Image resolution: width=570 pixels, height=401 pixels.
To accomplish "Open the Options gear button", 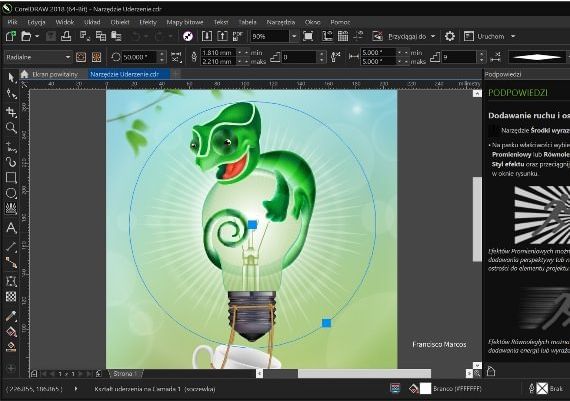I will [450, 36].
